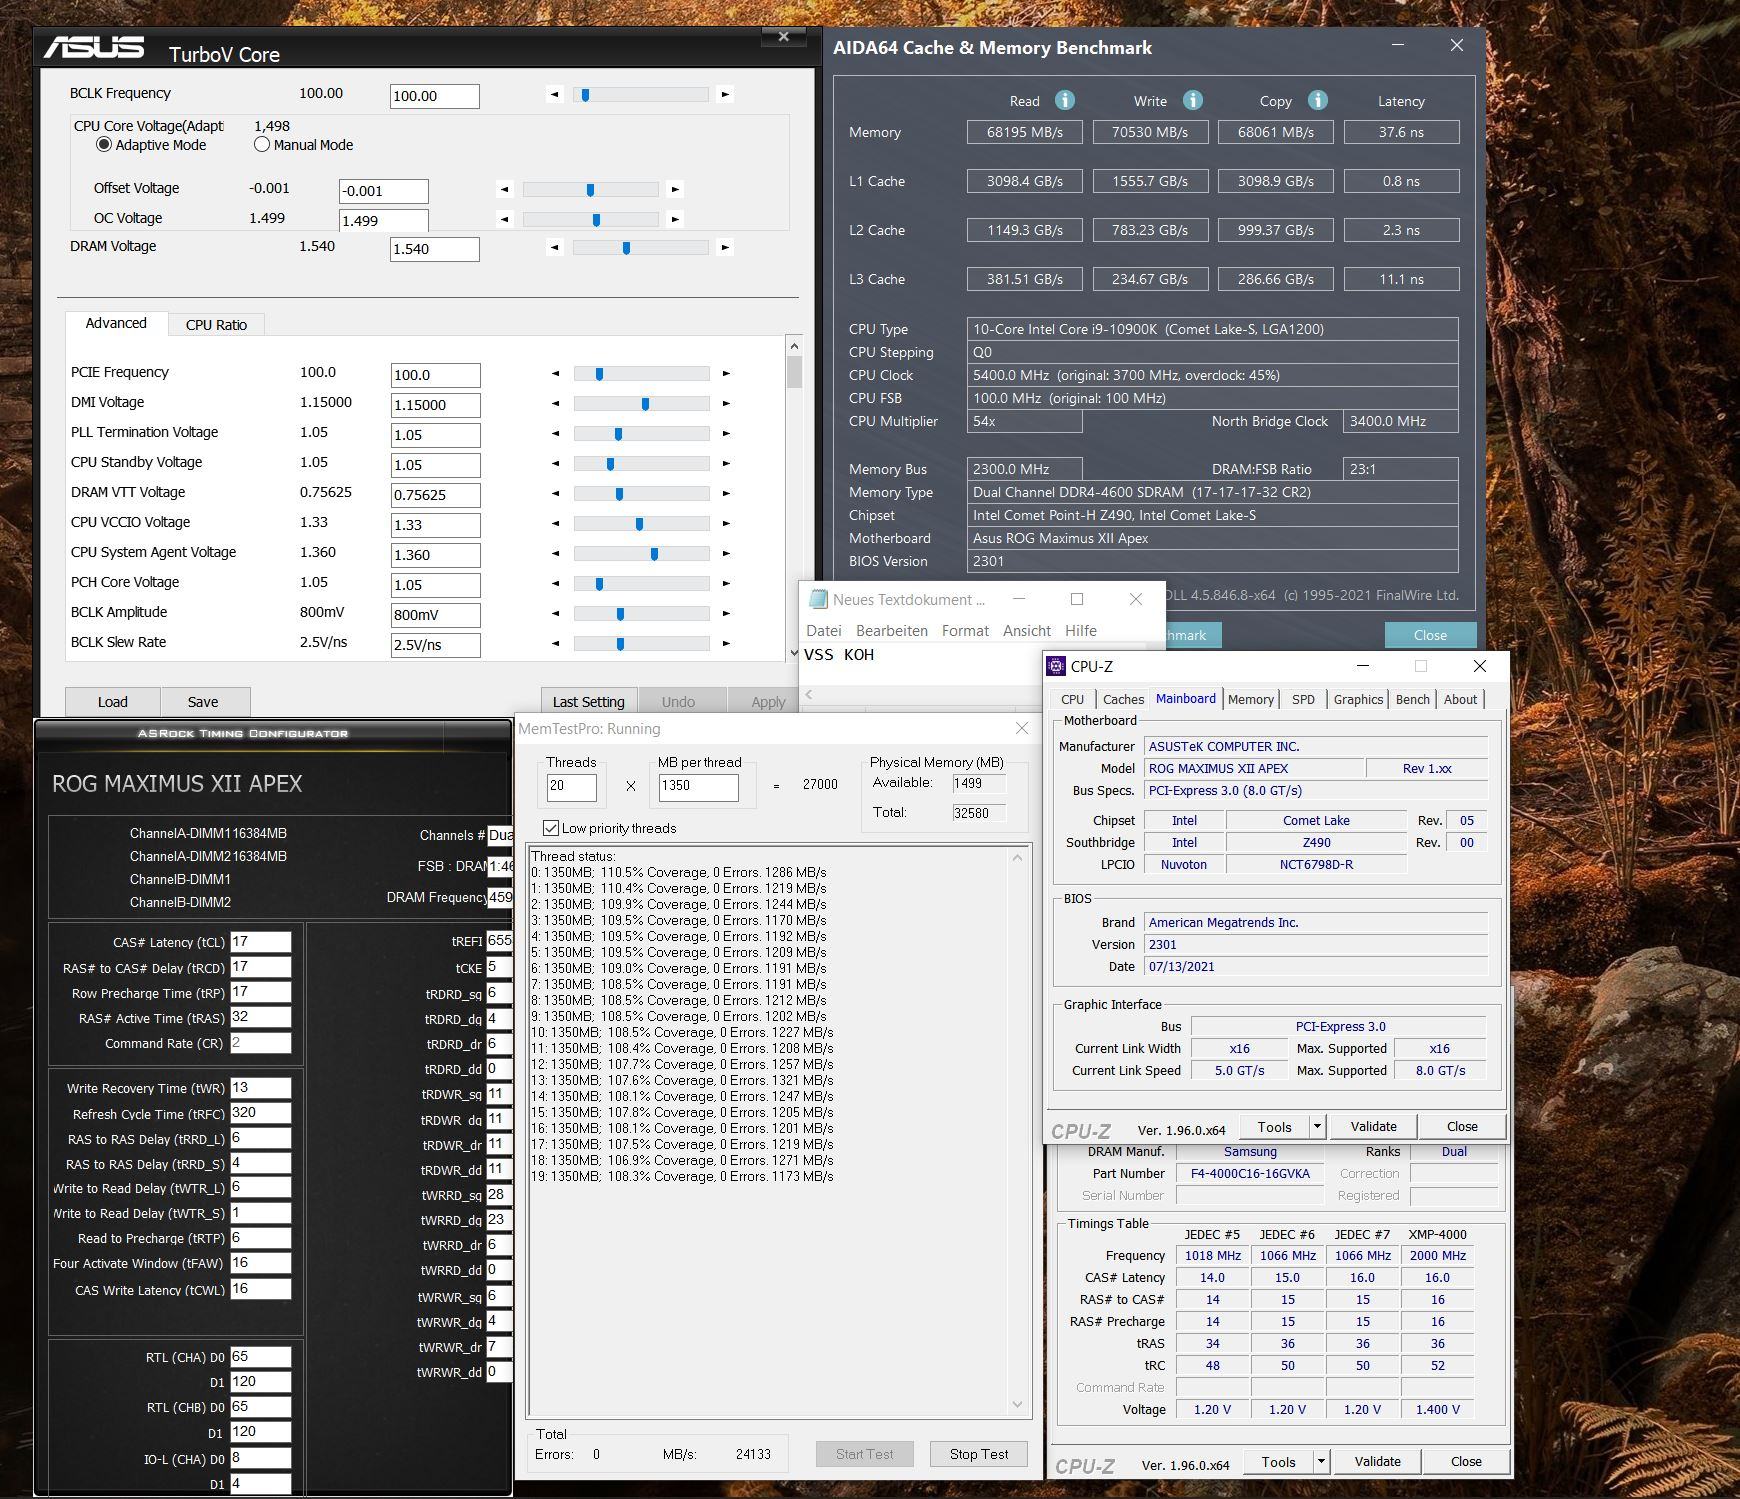Click the CPU-Z app icon in title bar
Viewport: 1740px width, 1499px height.
click(x=1056, y=666)
